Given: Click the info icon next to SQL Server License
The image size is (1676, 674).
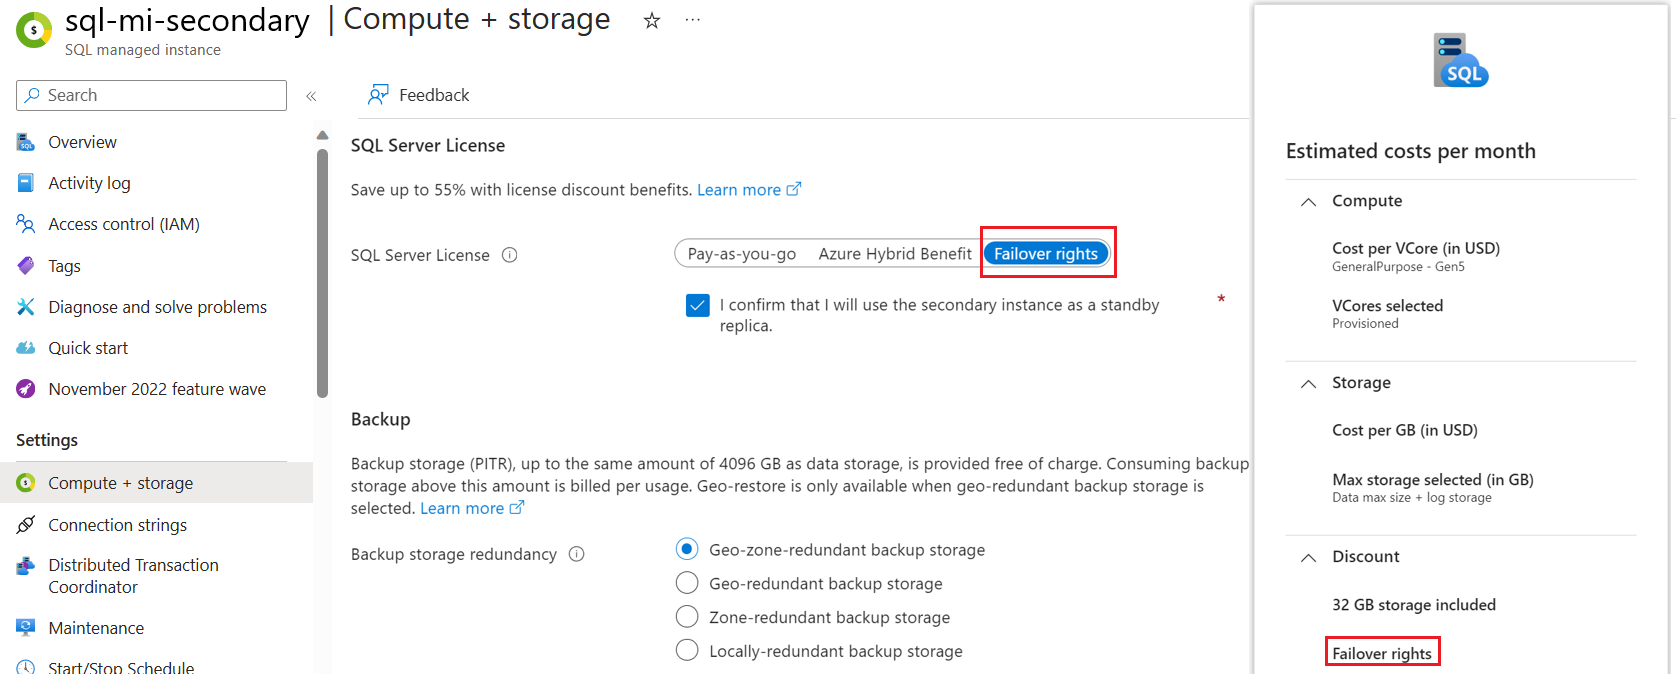Looking at the screenshot, I should pyautogui.click(x=509, y=255).
